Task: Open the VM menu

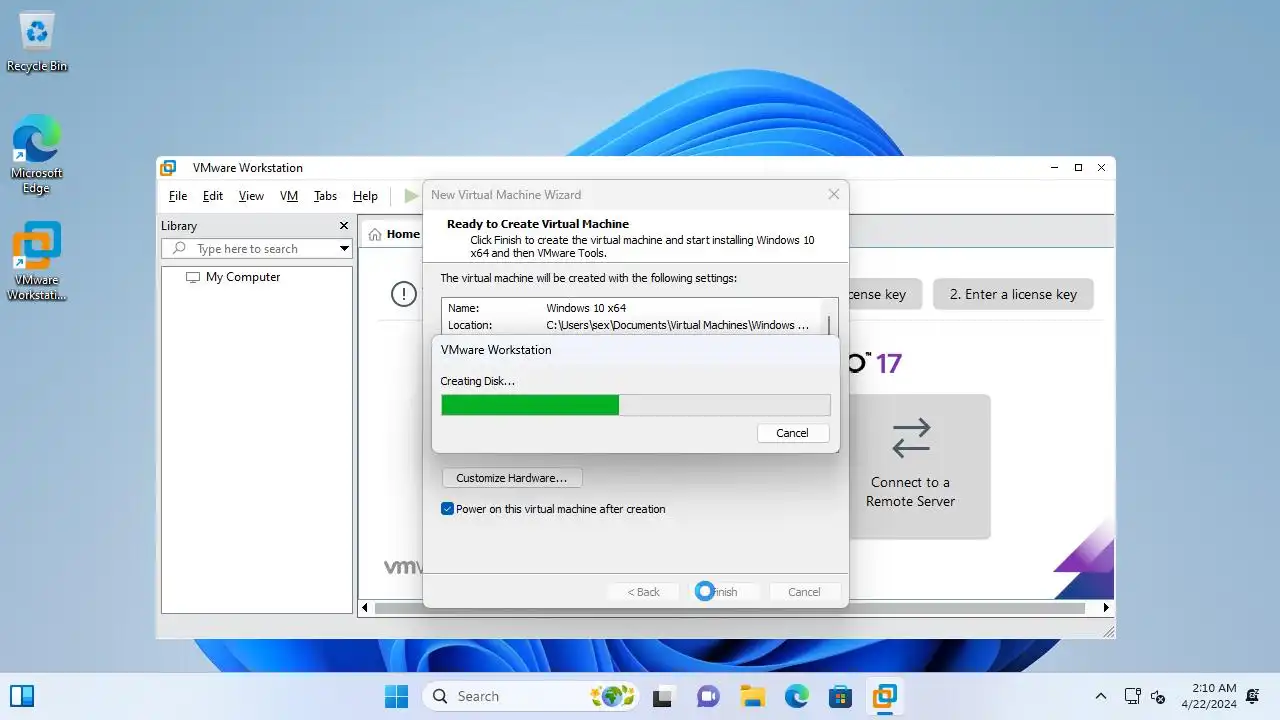Action: tap(289, 196)
